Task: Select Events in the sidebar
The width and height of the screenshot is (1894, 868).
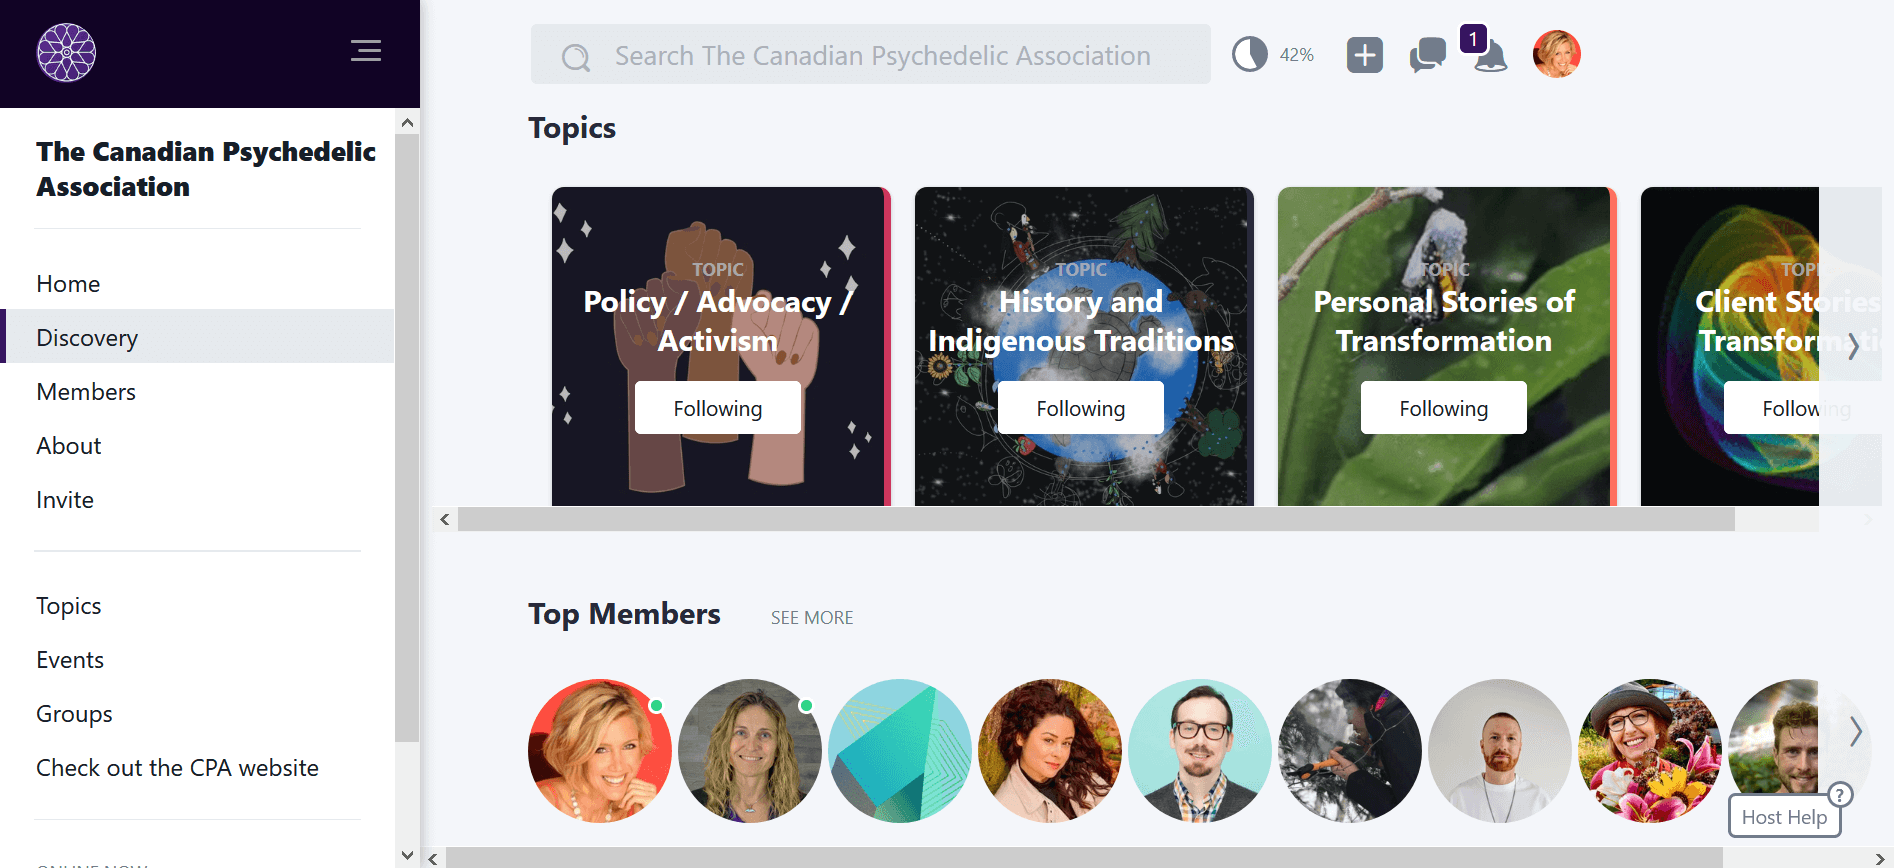Action: coord(70,660)
